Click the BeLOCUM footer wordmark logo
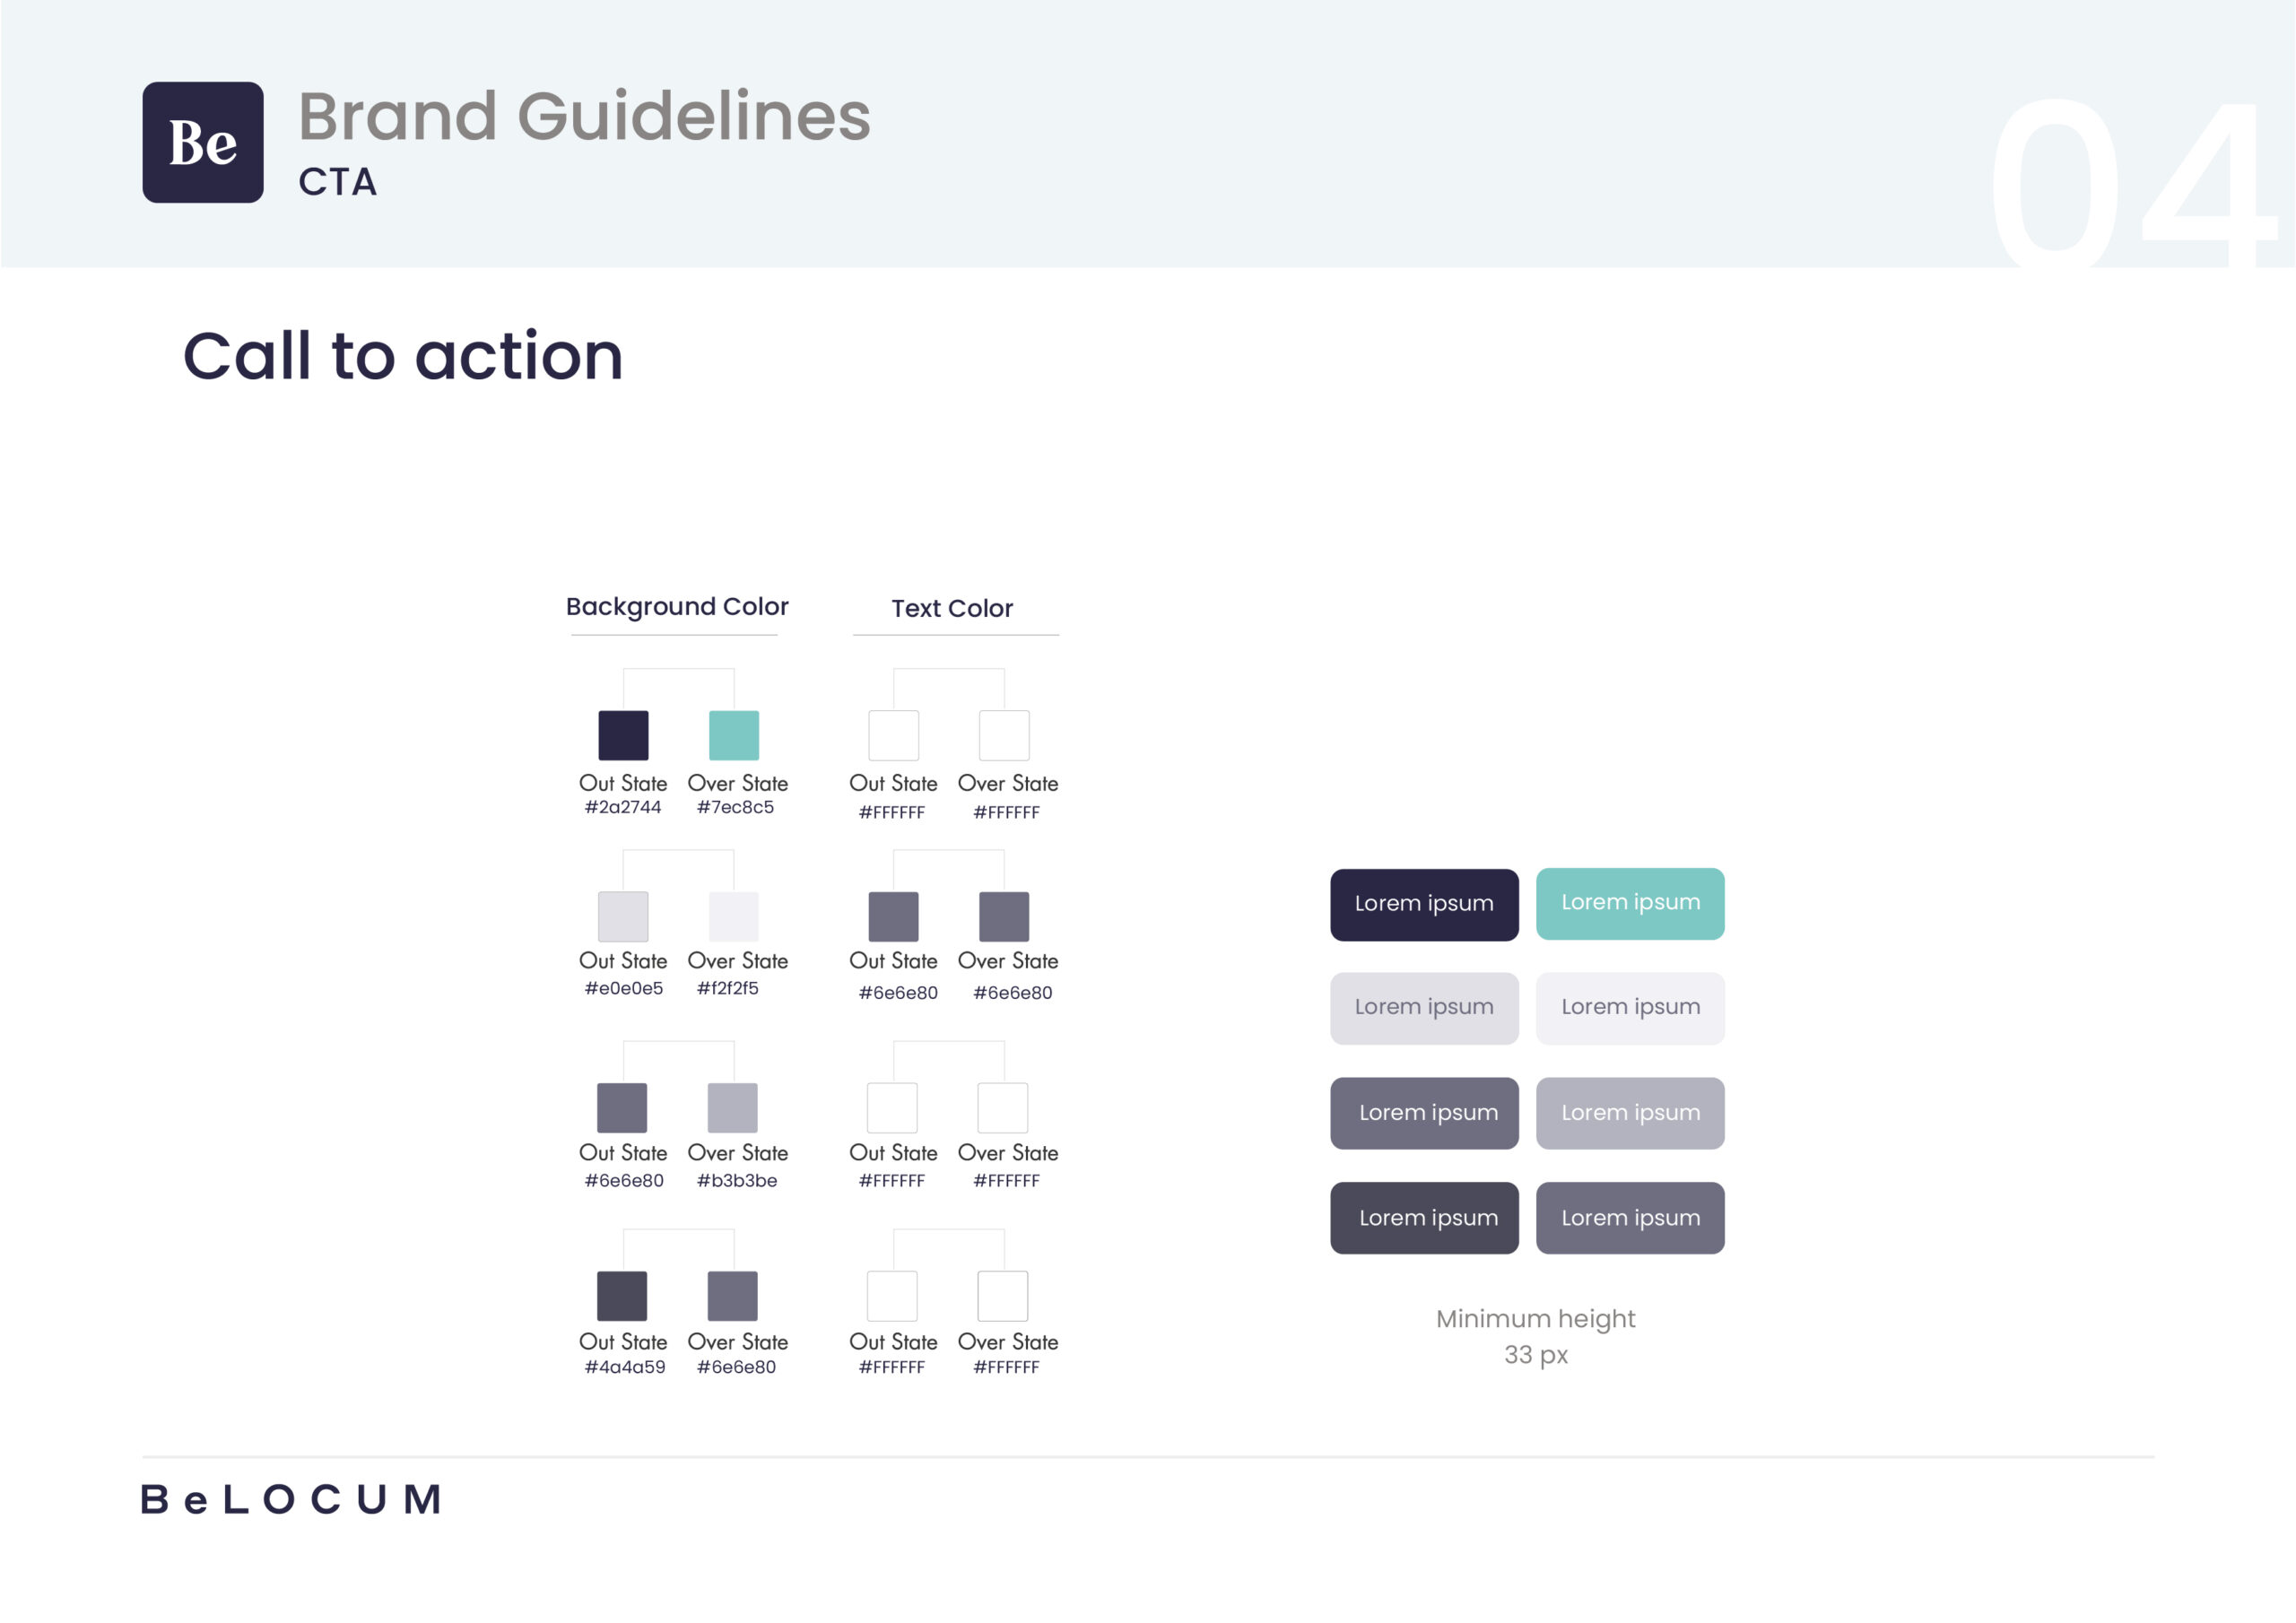2296x1623 pixels. coord(291,1499)
